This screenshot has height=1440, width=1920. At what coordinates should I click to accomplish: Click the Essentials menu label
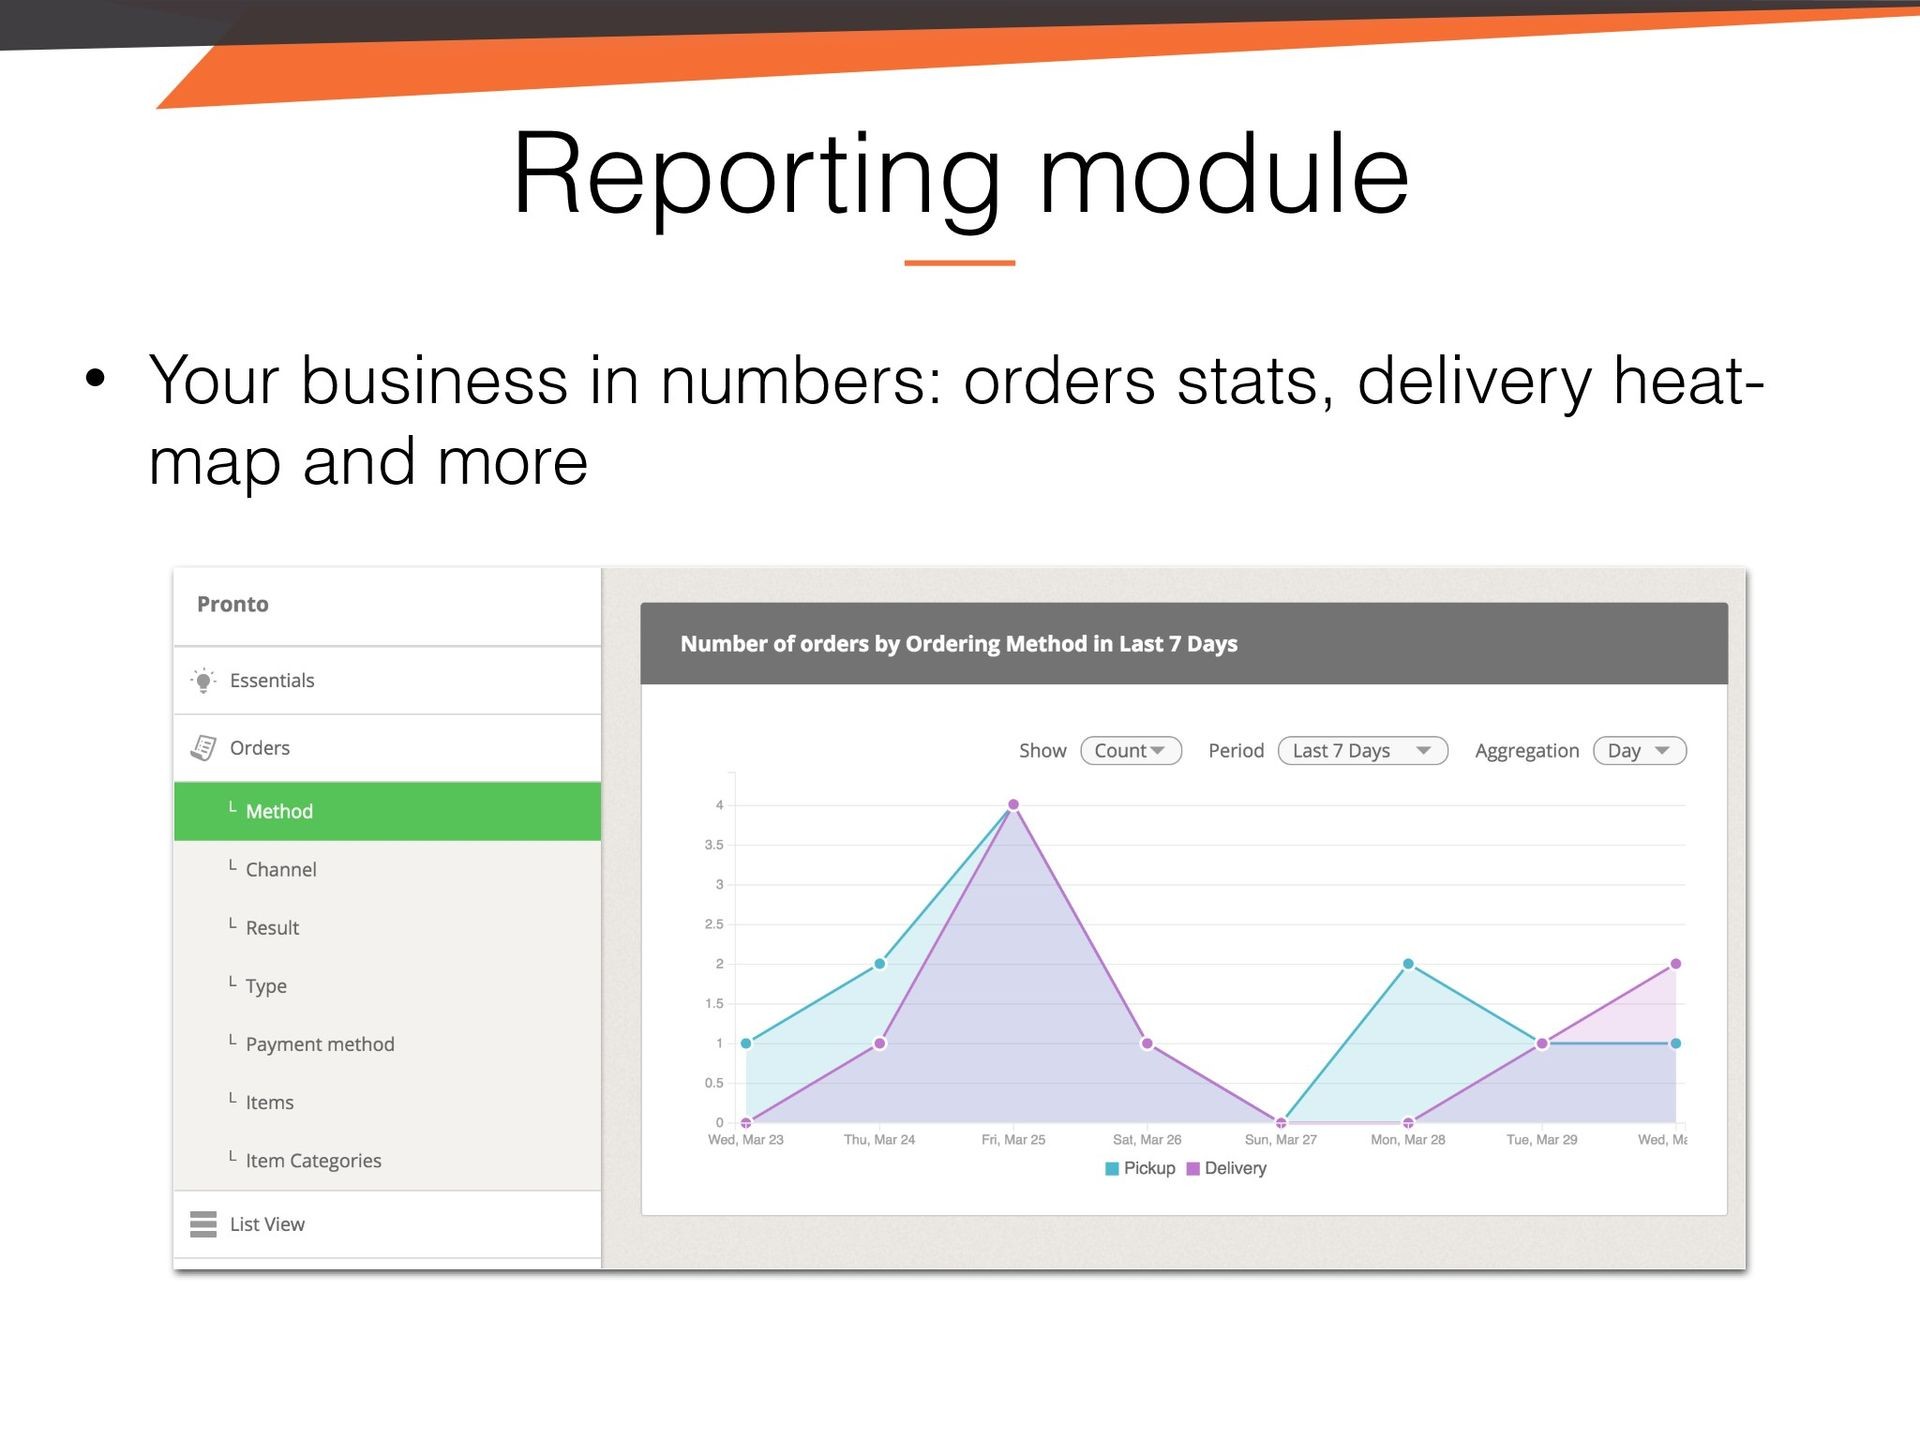coord(272,681)
